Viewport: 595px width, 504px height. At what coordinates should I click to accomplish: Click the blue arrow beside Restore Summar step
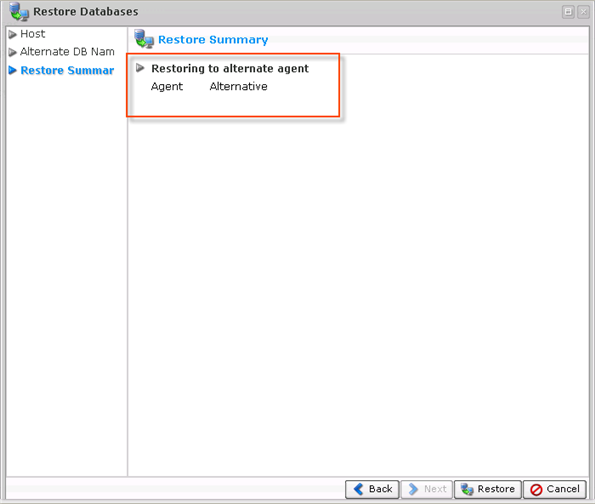[x=13, y=70]
